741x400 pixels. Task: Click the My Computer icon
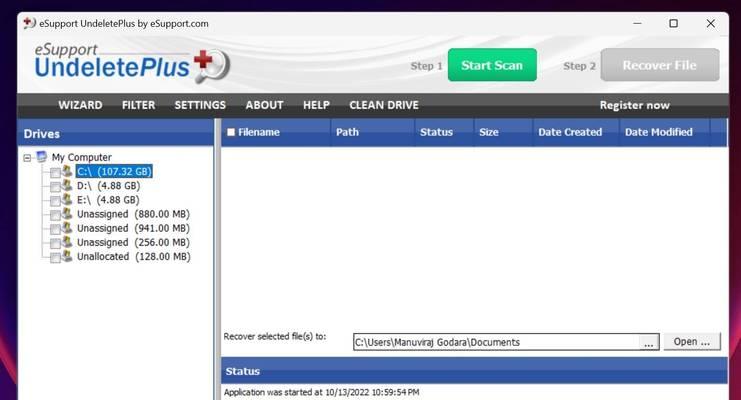pyautogui.click(x=42, y=157)
